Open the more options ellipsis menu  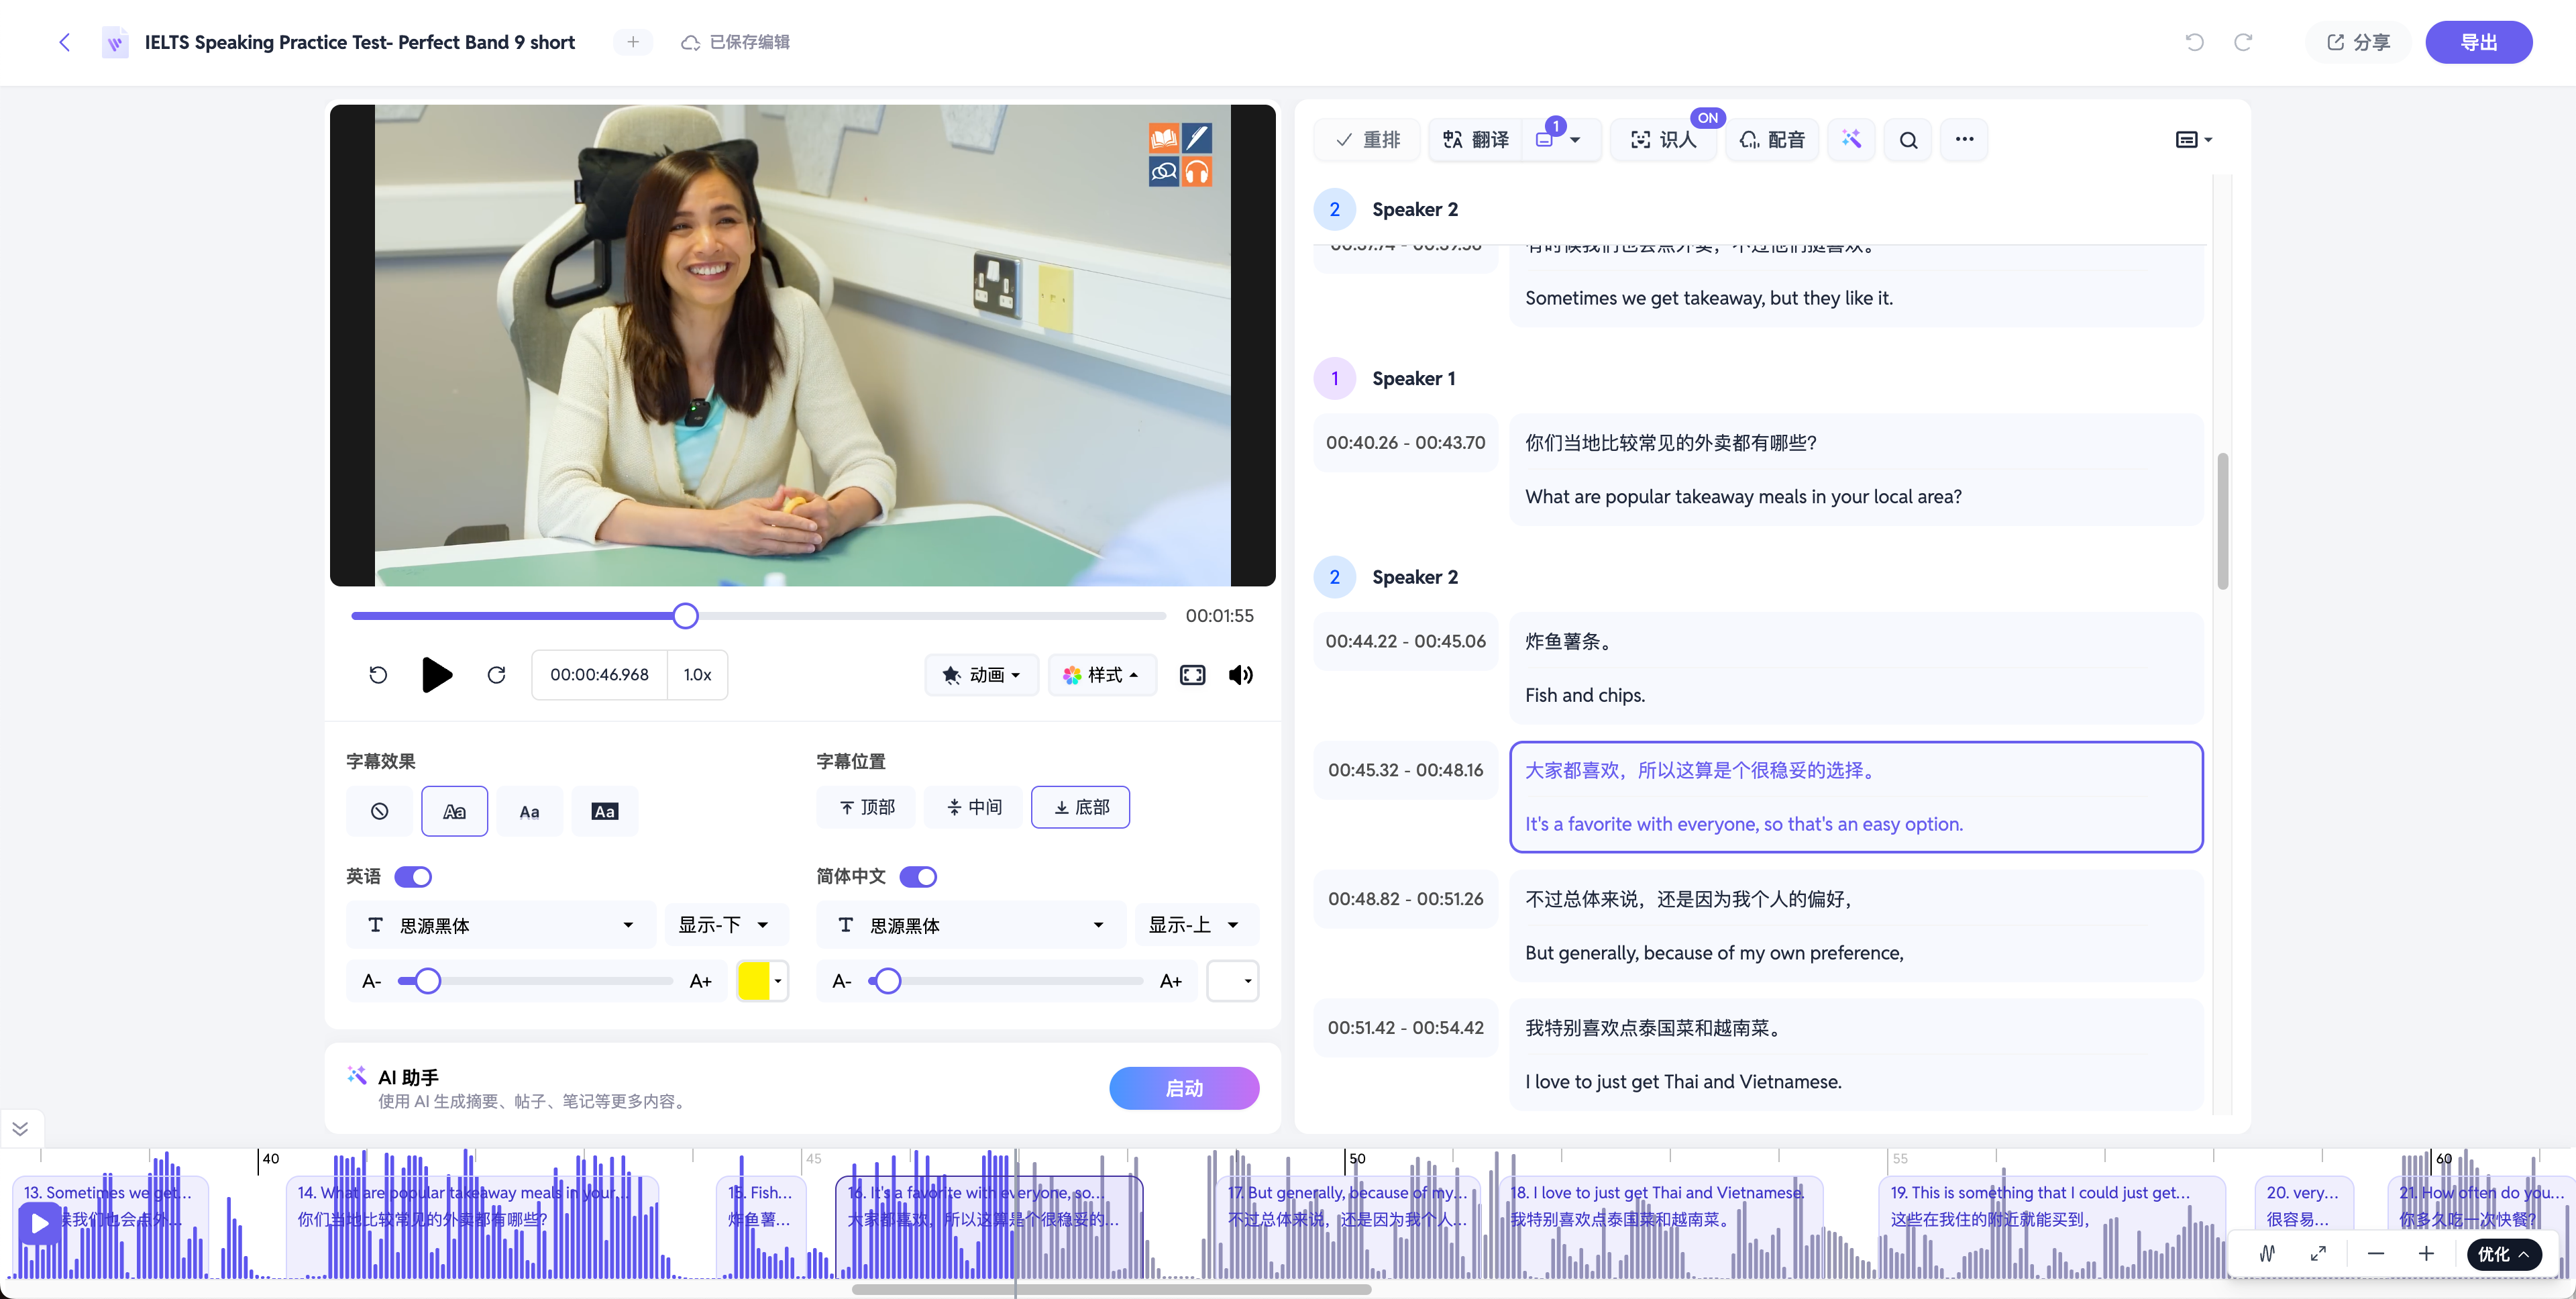pyautogui.click(x=1964, y=140)
